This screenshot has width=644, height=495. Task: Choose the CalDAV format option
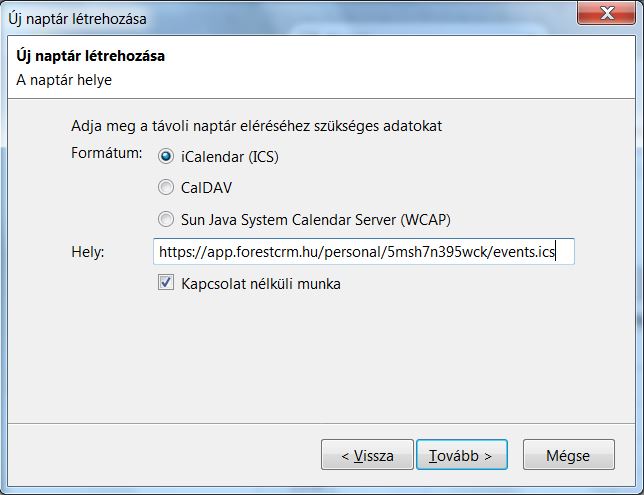click(x=166, y=187)
